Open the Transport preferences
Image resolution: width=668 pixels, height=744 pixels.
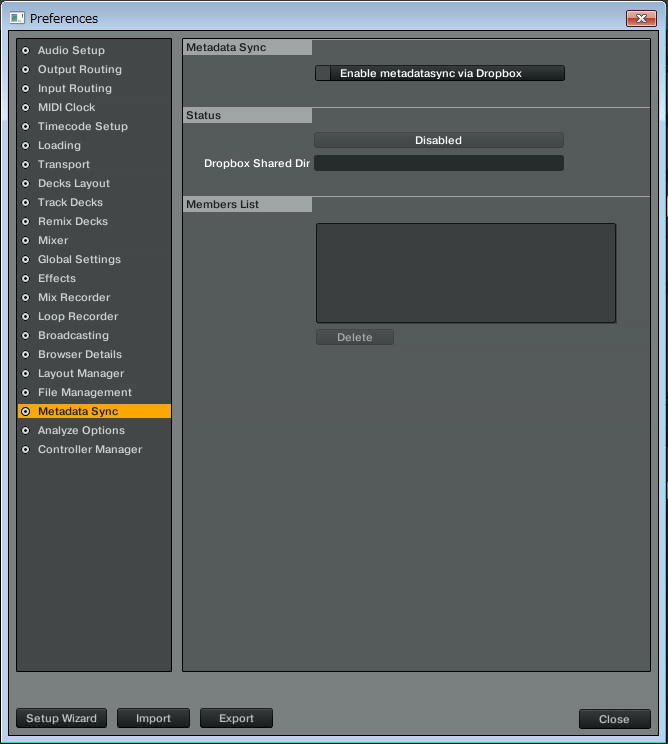94,164
